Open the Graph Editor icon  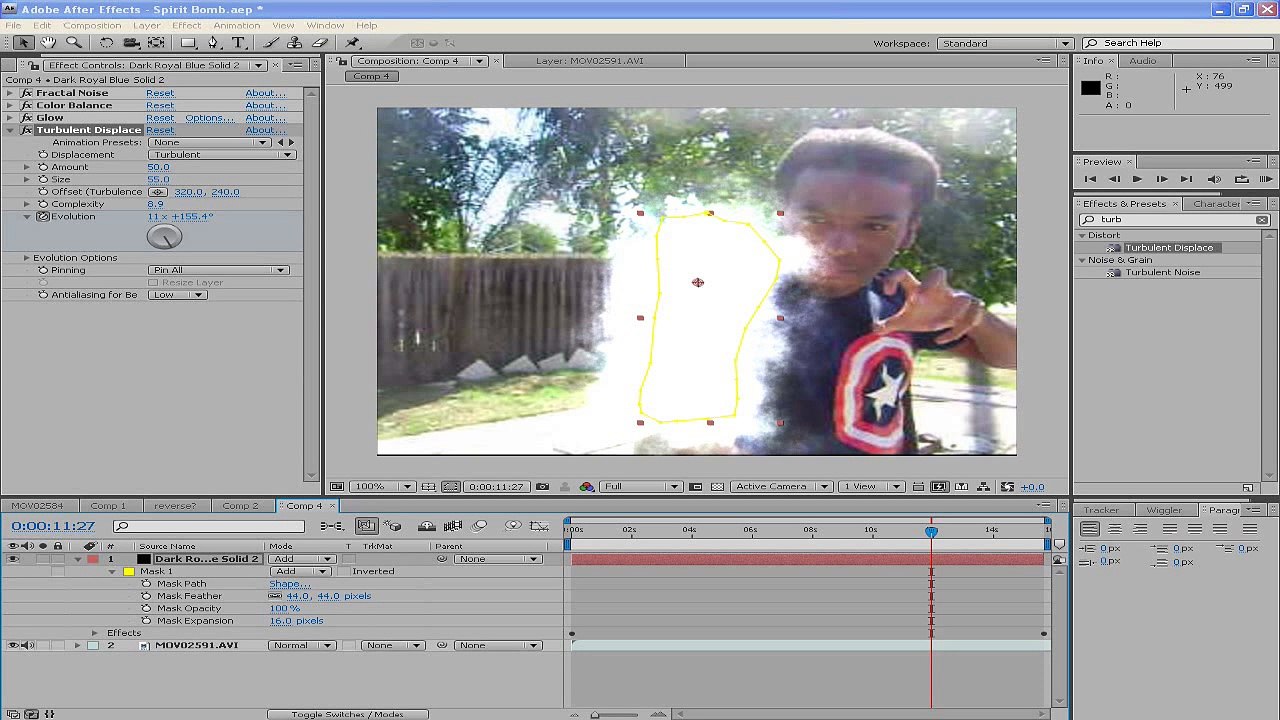click(x=540, y=526)
